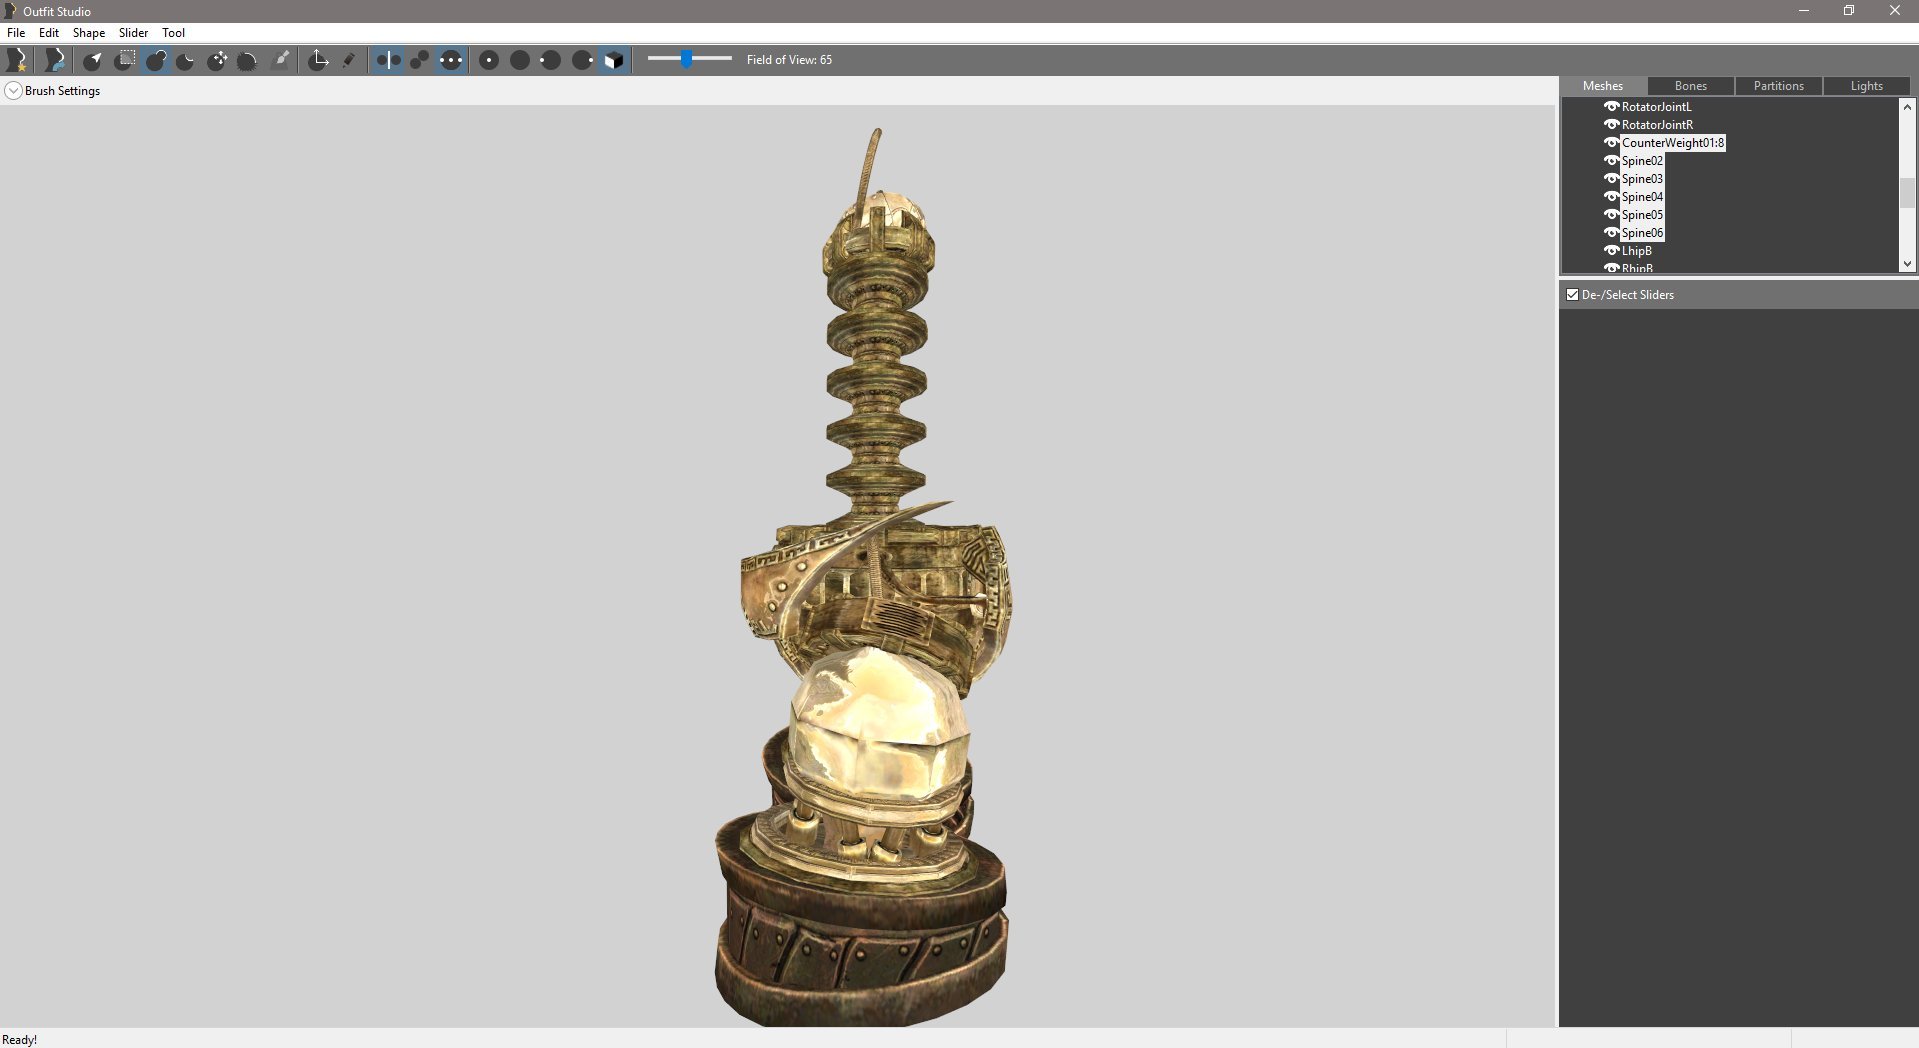Select the Spine06 mesh name
1919x1048 pixels.
[1642, 233]
